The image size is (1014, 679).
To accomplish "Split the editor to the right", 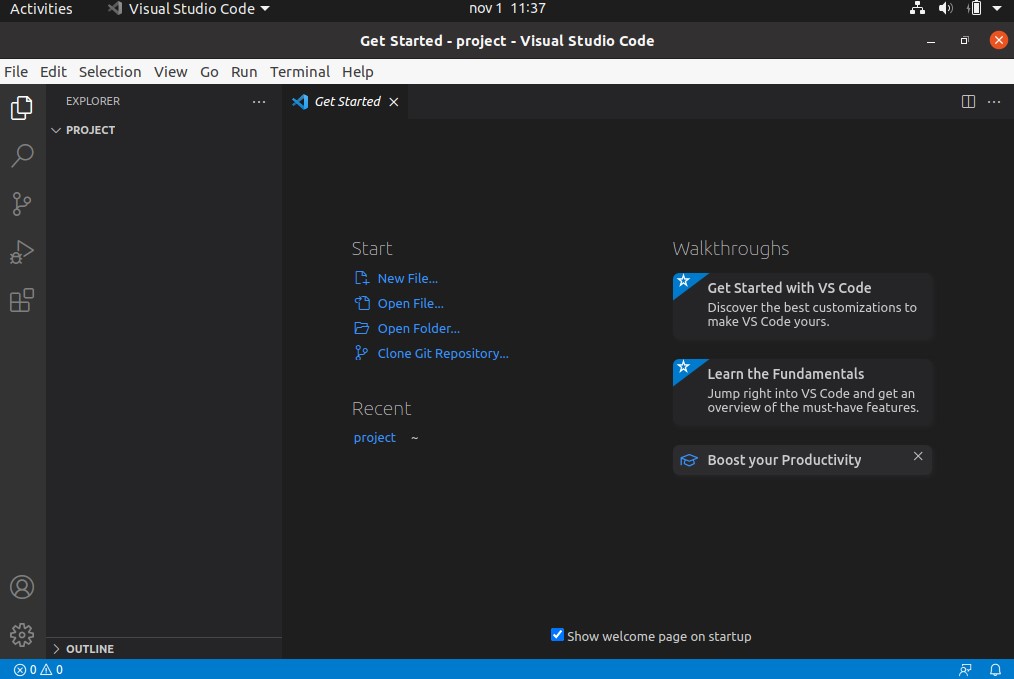I will (968, 102).
